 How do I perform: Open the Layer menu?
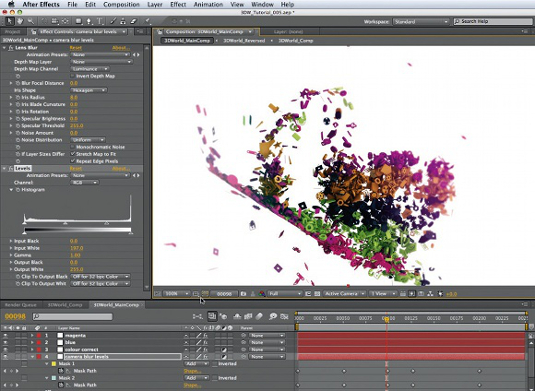(155, 4)
